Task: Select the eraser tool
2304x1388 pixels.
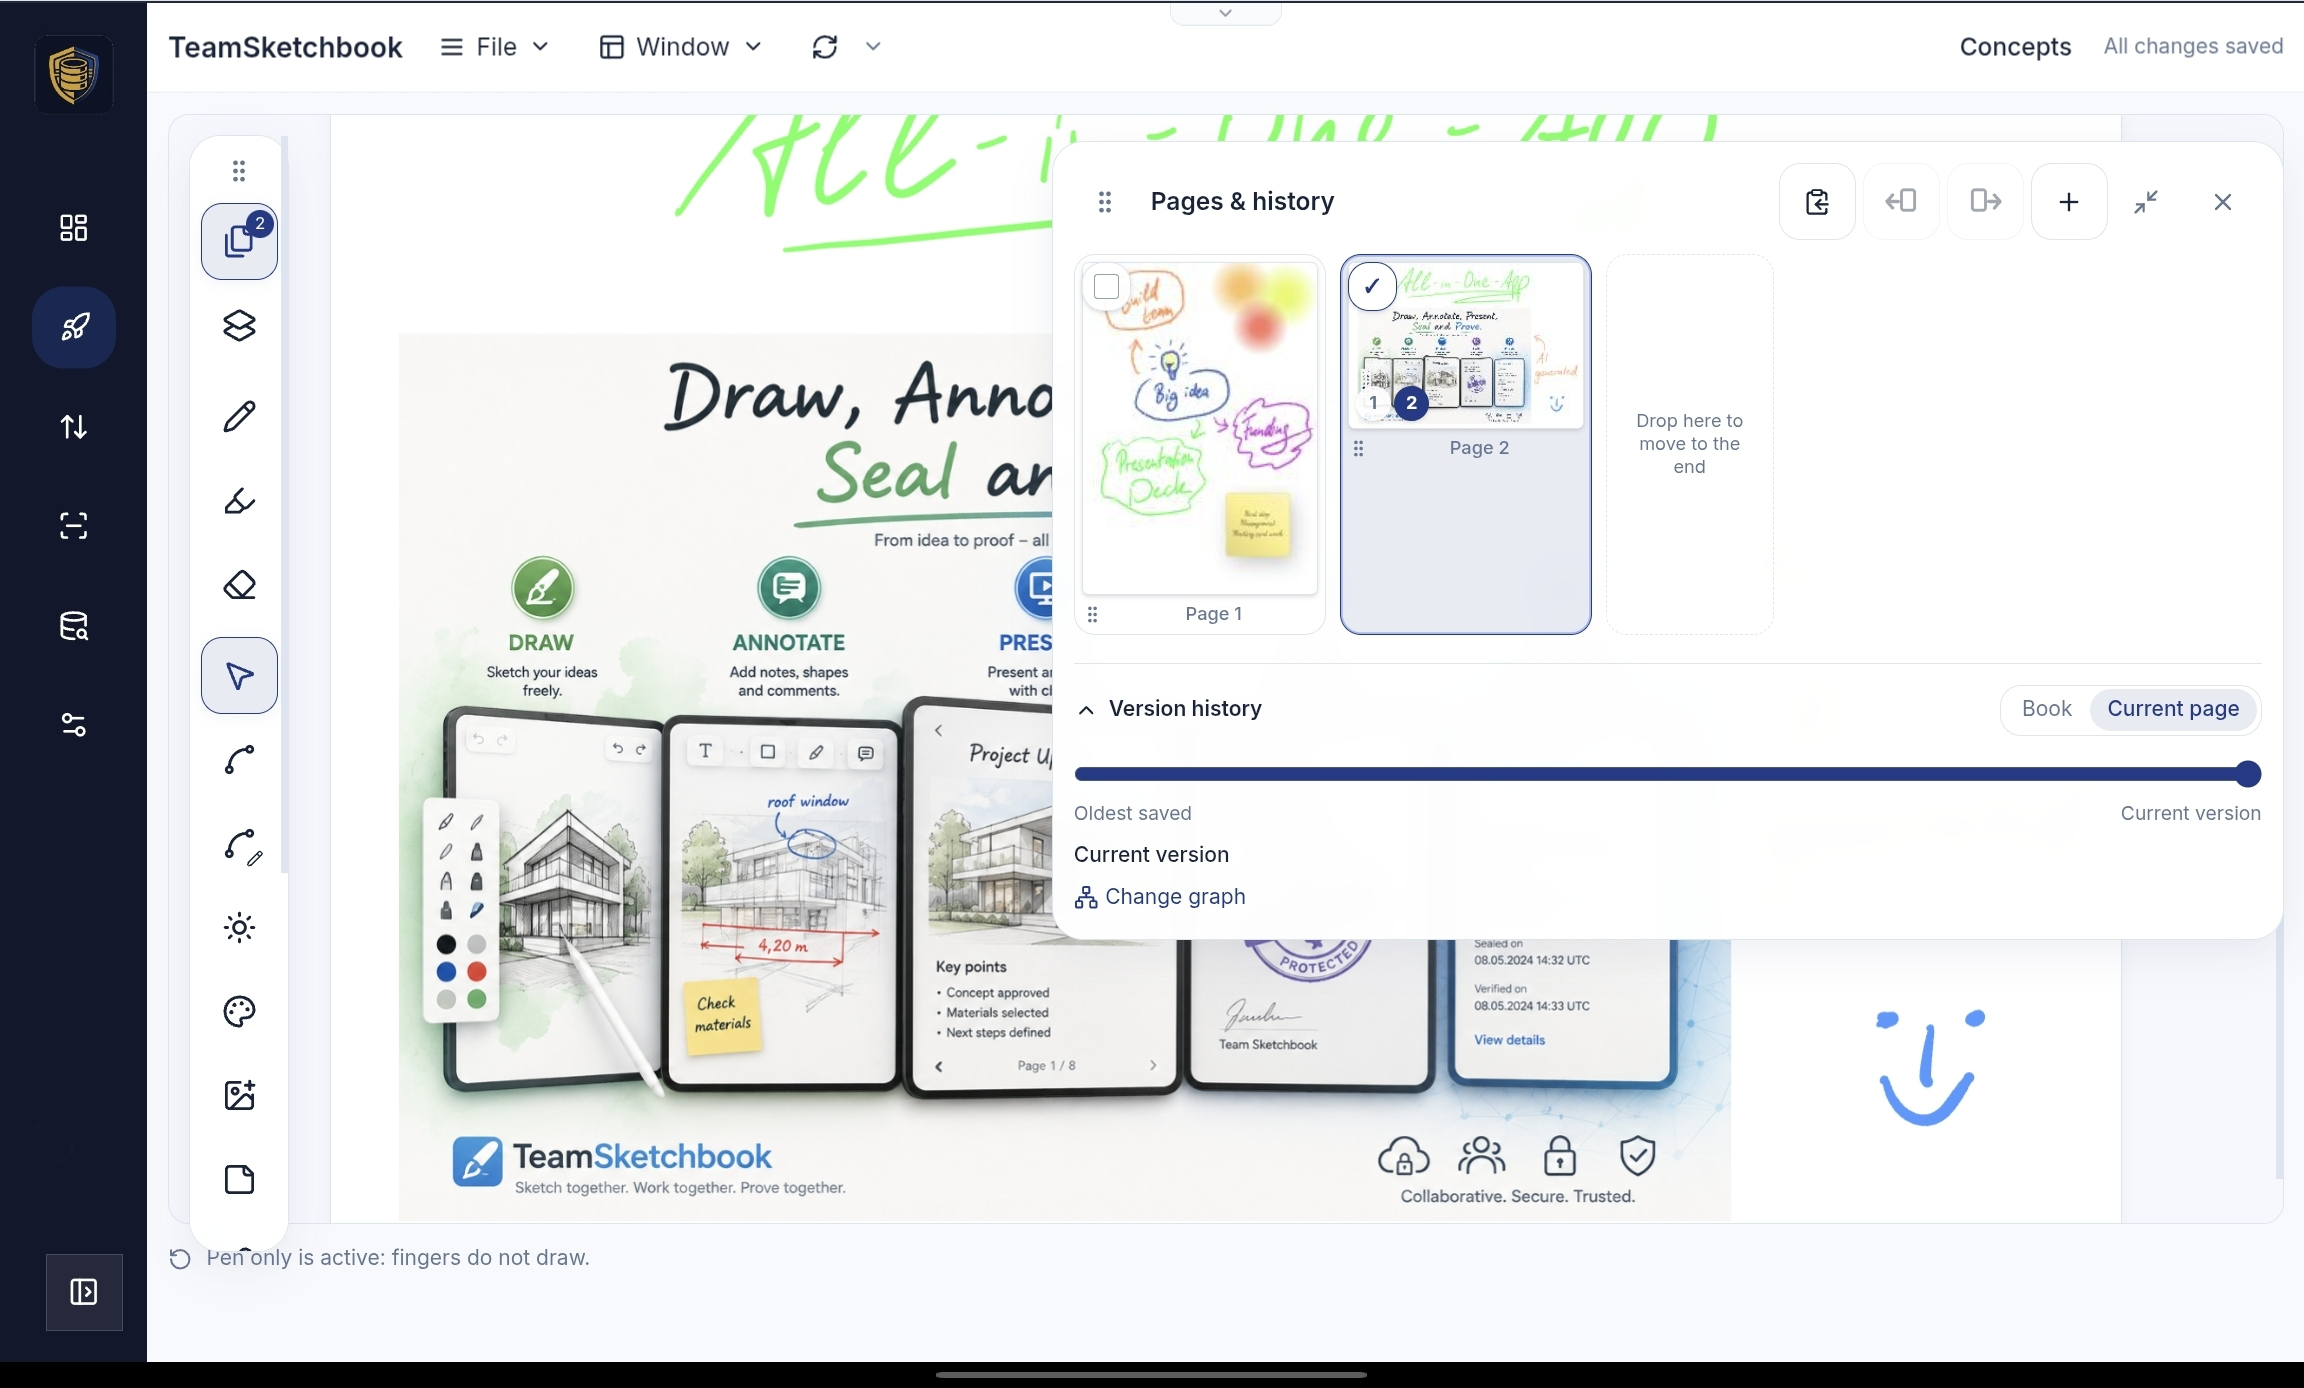Action: click(239, 585)
